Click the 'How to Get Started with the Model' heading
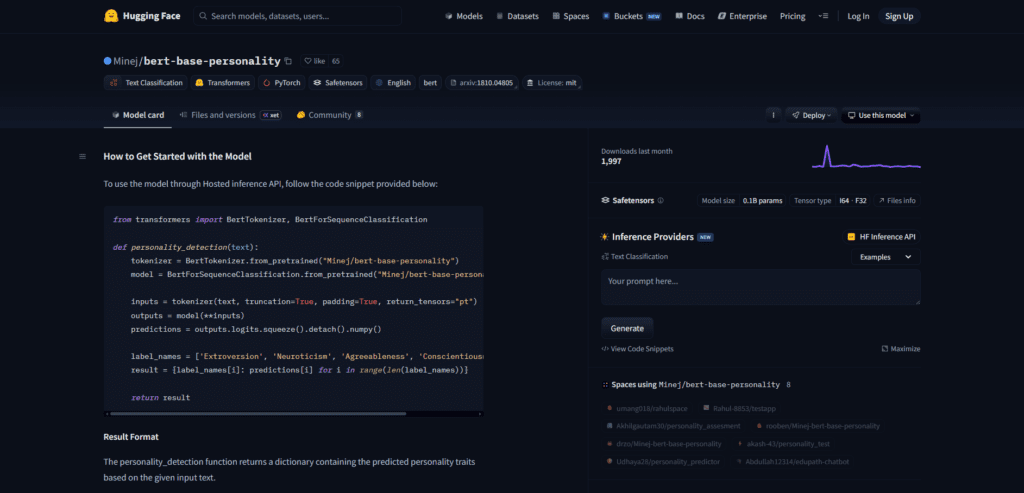 tap(178, 157)
